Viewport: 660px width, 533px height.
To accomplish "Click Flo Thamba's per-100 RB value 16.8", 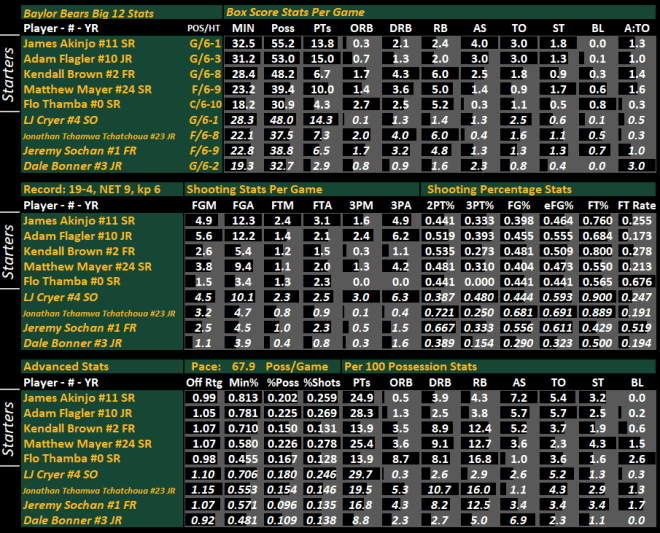I will 479,459.
